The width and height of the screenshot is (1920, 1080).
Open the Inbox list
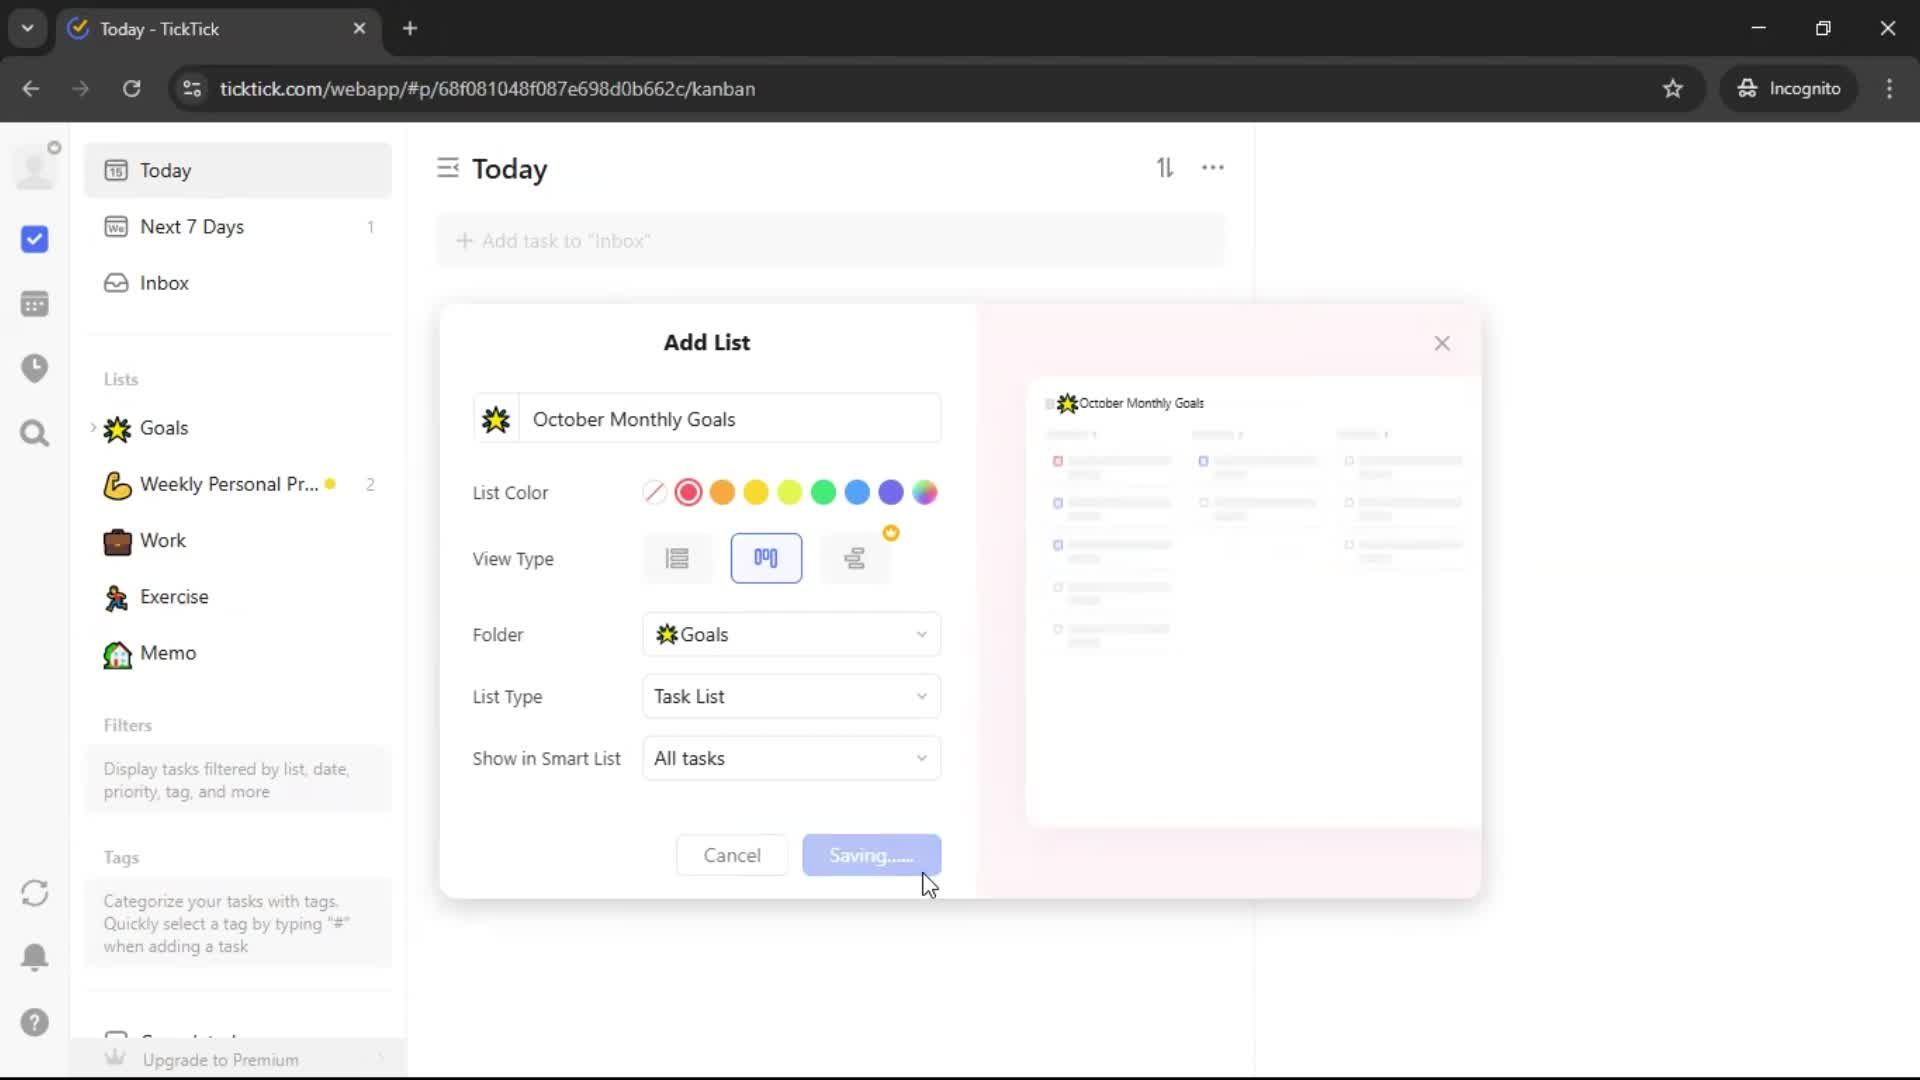point(164,283)
